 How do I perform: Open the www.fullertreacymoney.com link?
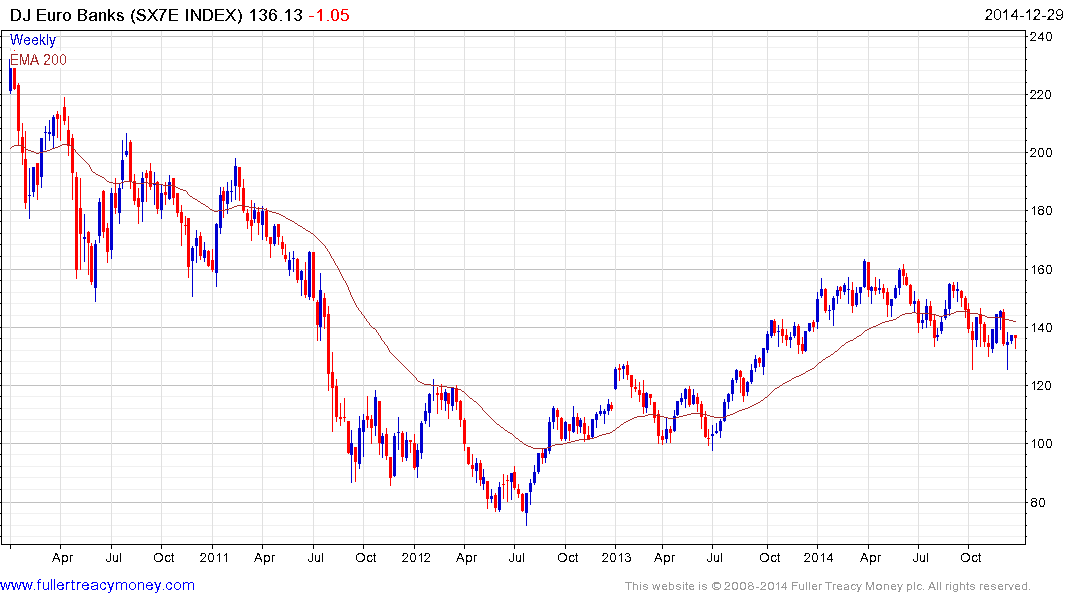97,586
